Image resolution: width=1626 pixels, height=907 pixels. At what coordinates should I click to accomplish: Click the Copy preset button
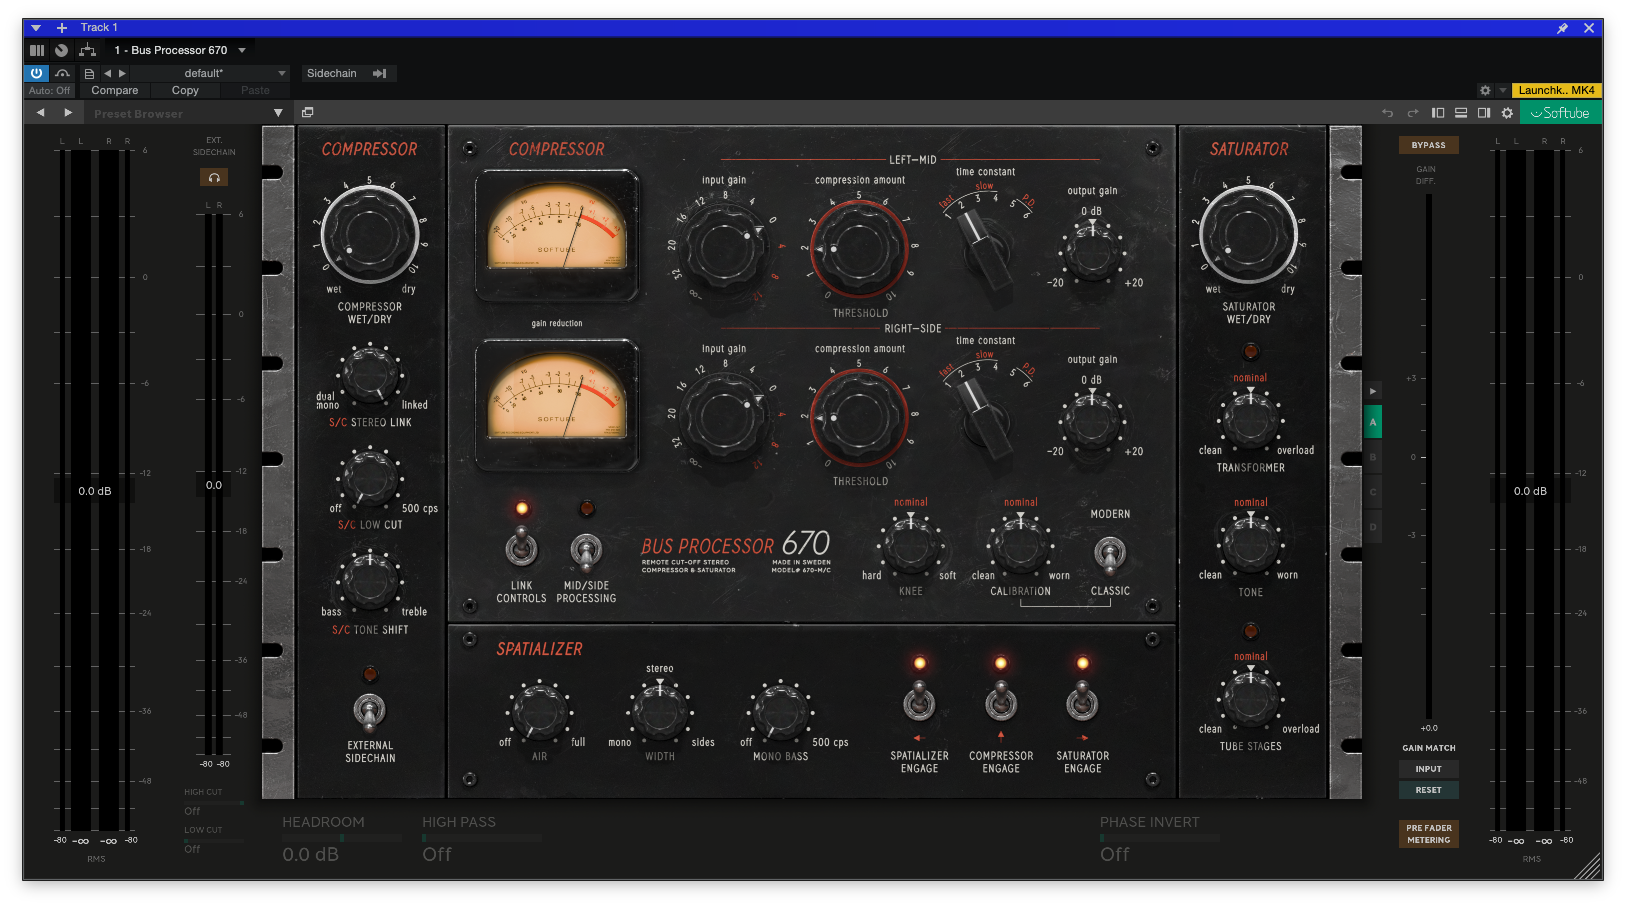(x=185, y=90)
